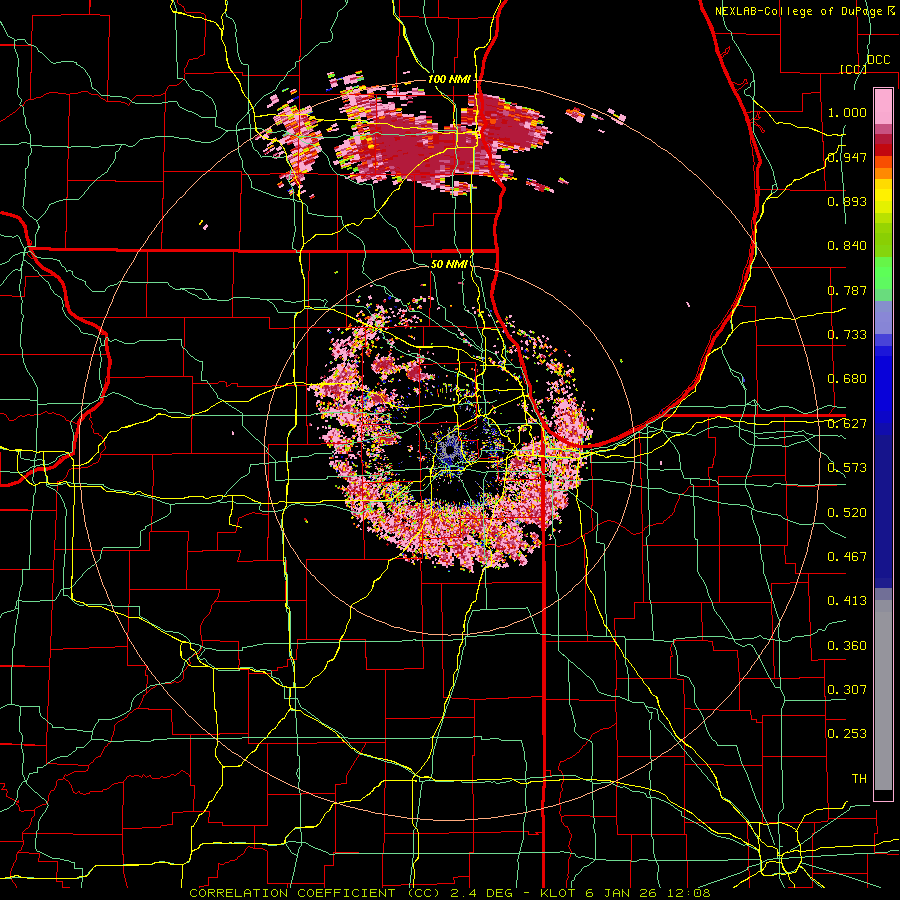The height and width of the screenshot is (900, 900).
Task: Select the 1.000 scale value
Action: (847, 112)
